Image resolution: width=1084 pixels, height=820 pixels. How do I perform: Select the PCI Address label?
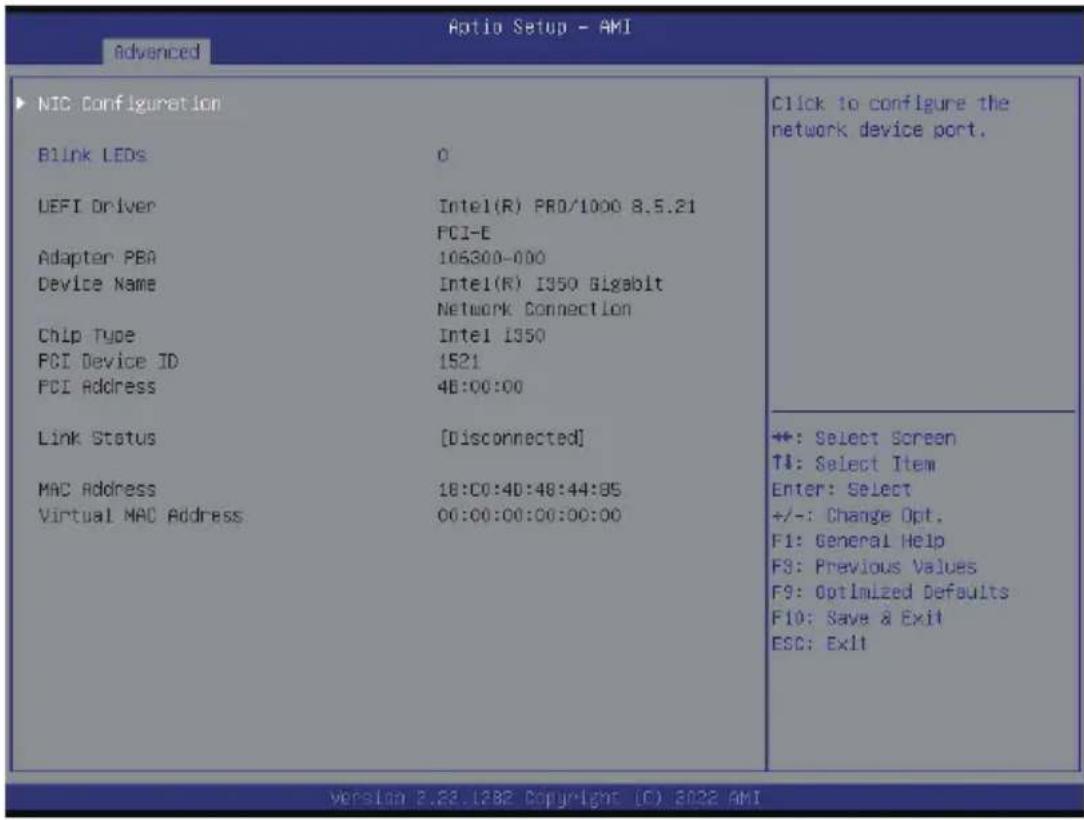click(x=97, y=386)
